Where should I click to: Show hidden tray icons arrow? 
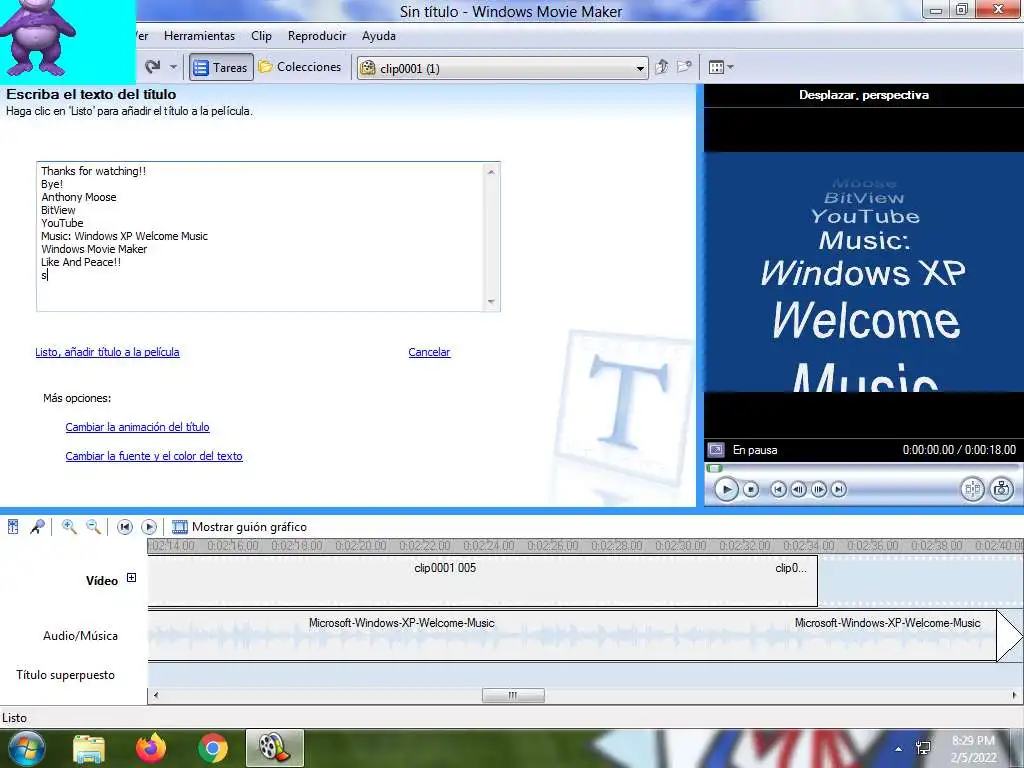click(x=899, y=749)
